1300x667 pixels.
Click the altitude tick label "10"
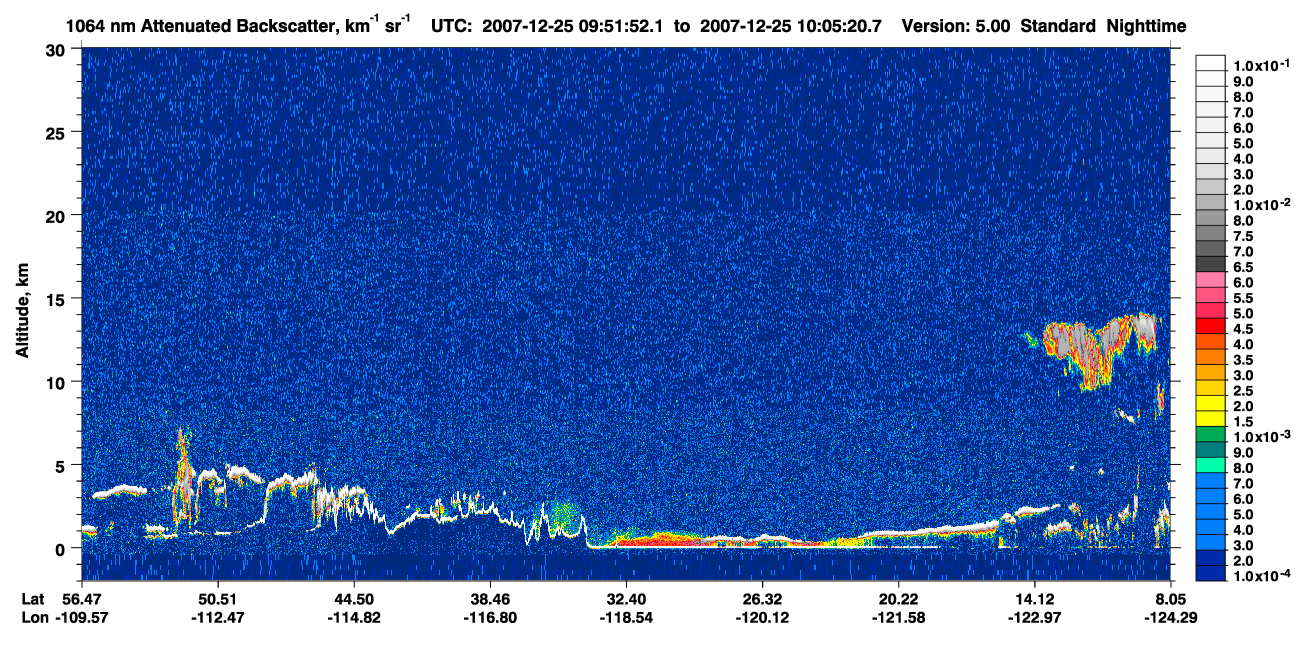click(x=59, y=382)
